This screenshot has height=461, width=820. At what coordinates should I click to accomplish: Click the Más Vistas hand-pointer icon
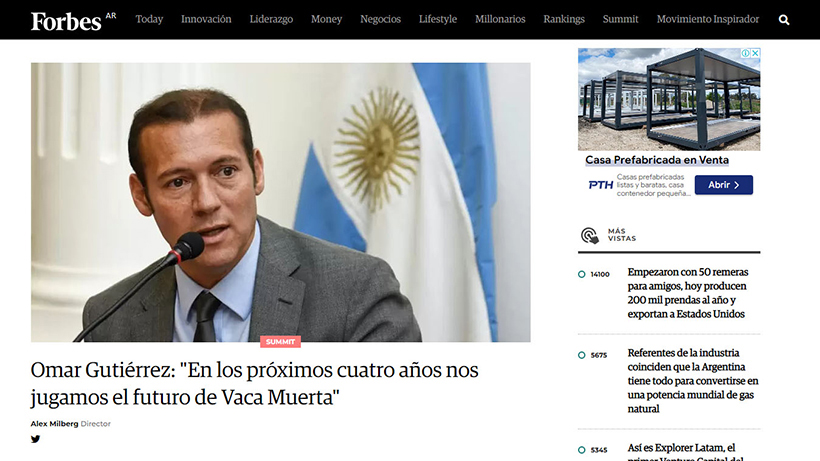point(590,235)
